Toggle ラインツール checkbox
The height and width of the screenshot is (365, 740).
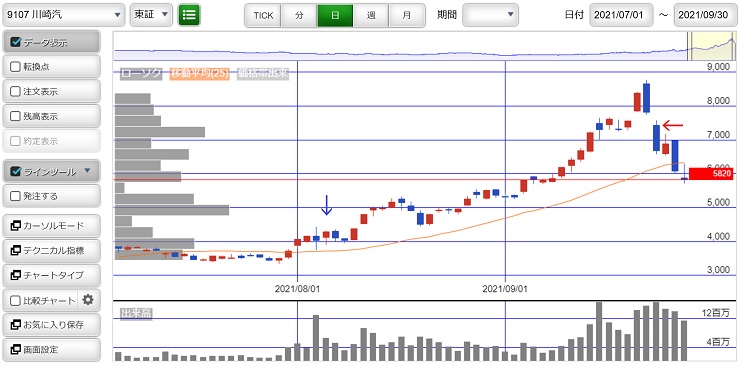(x=16, y=171)
